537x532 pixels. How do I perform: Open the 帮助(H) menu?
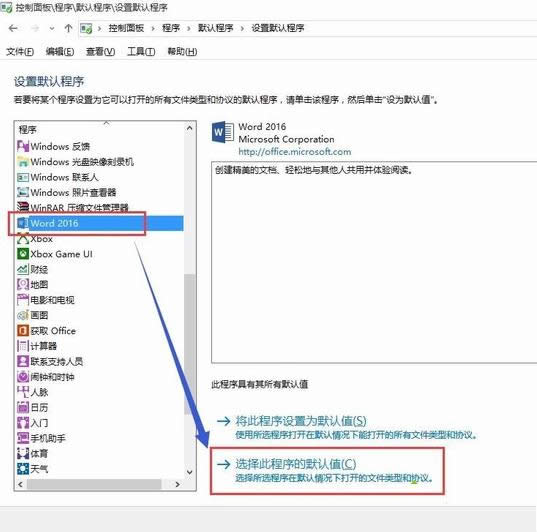click(x=182, y=52)
